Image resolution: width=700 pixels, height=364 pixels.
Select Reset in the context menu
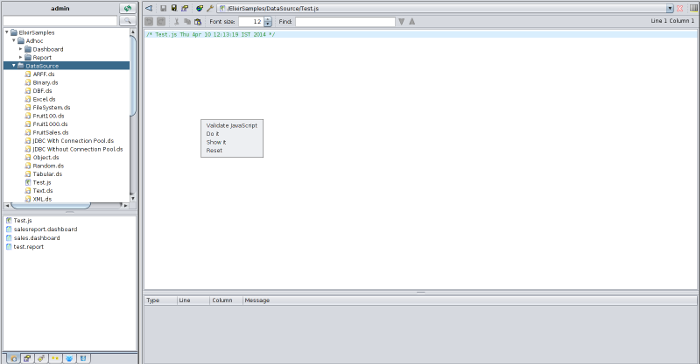[214, 151]
